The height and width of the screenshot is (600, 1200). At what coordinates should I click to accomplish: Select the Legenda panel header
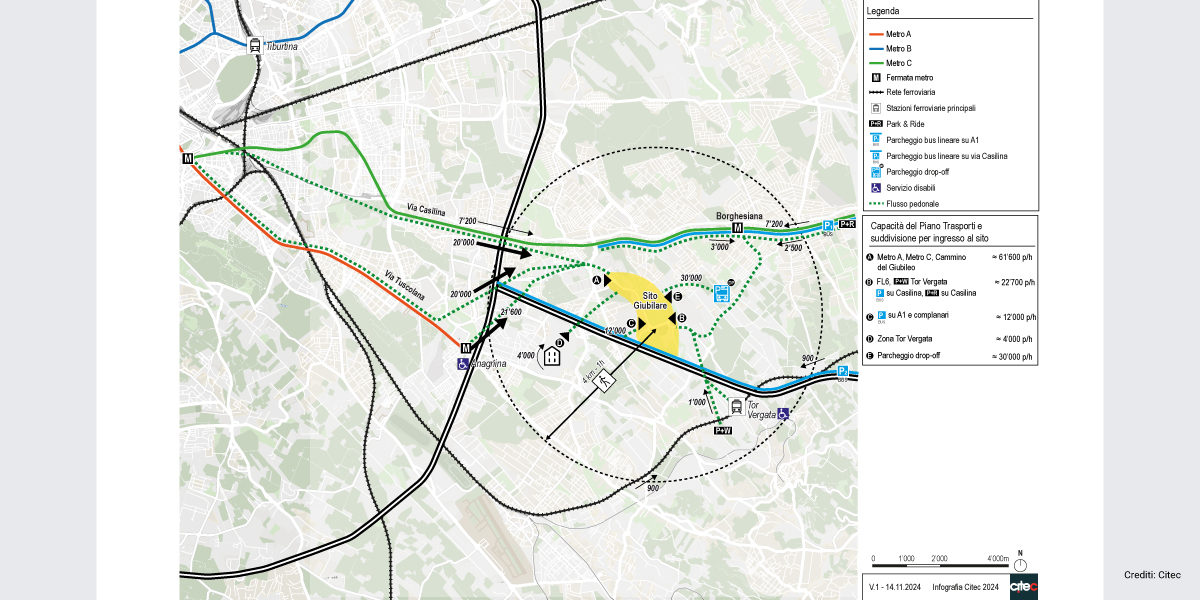click(x=884, y=11)
